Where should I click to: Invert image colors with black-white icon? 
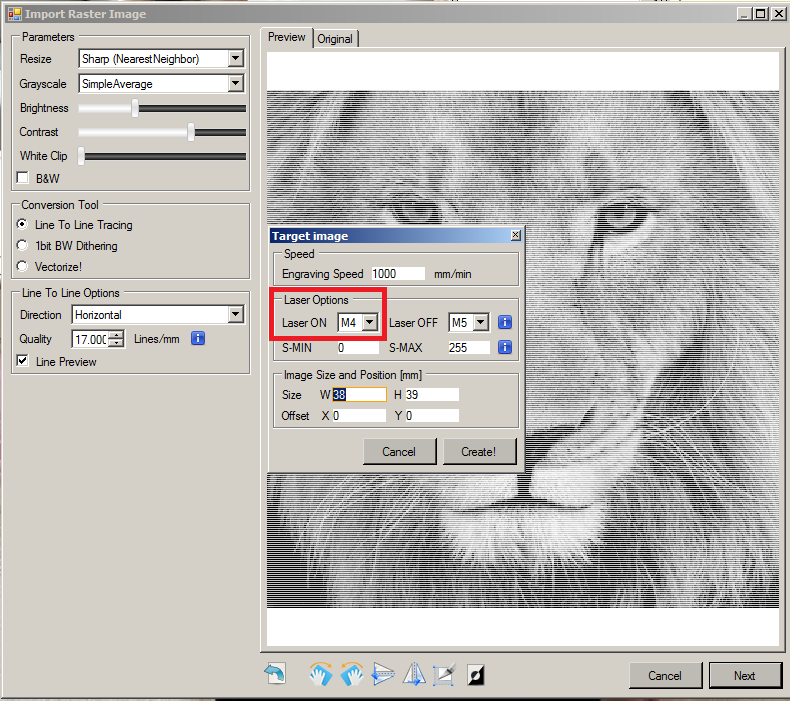pyautogui.click(x=476, y=675)
